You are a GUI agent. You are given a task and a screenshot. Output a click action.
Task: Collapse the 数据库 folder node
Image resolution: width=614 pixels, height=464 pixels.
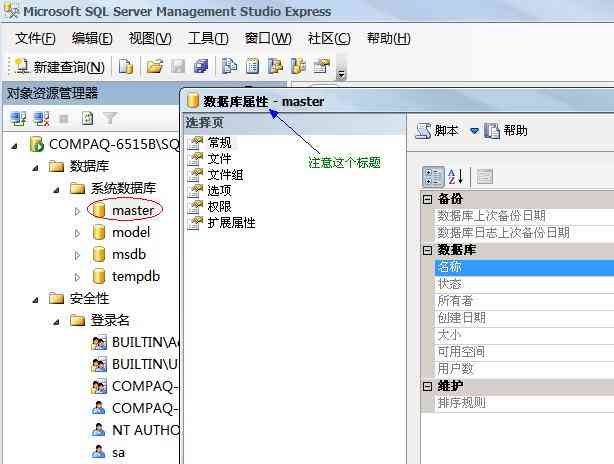coord(36,168)
